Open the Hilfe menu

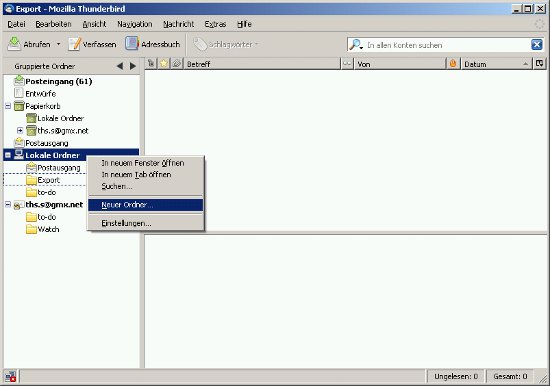point(244,24)
